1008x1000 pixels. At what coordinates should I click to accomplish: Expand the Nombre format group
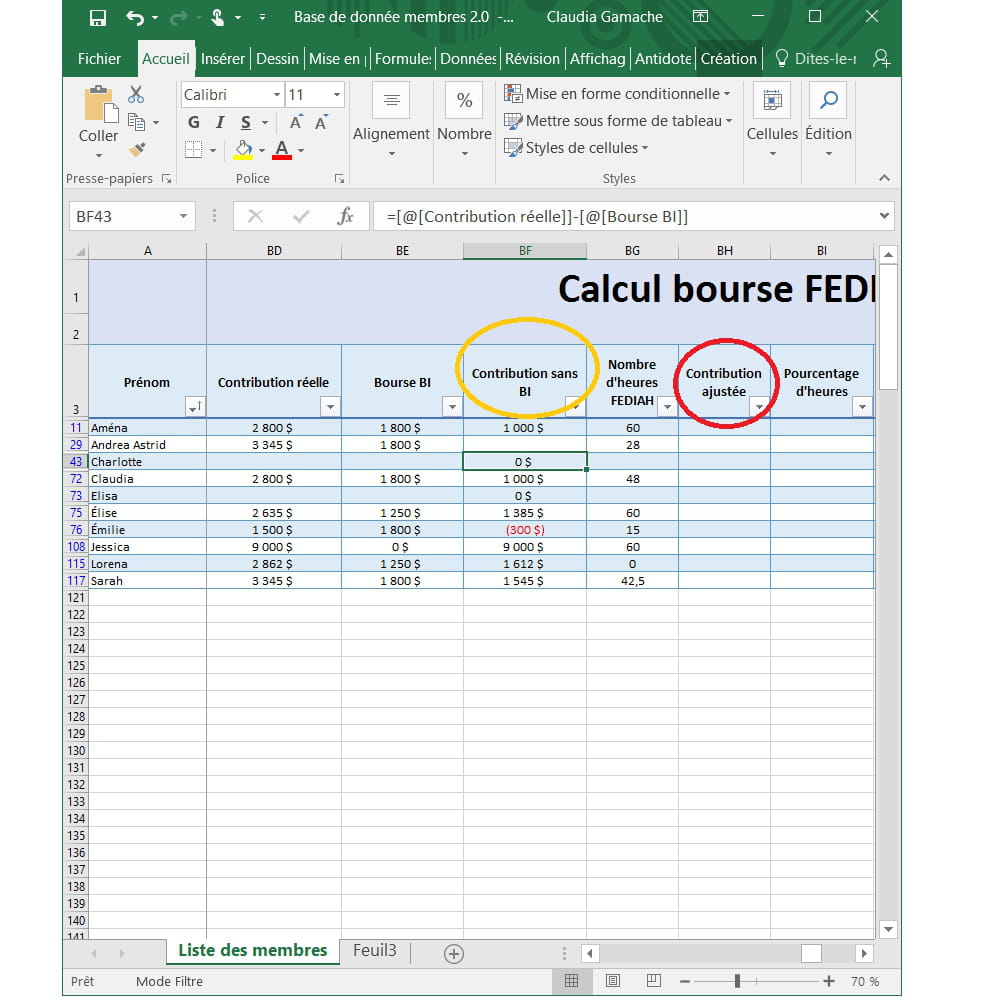[464, 121]
